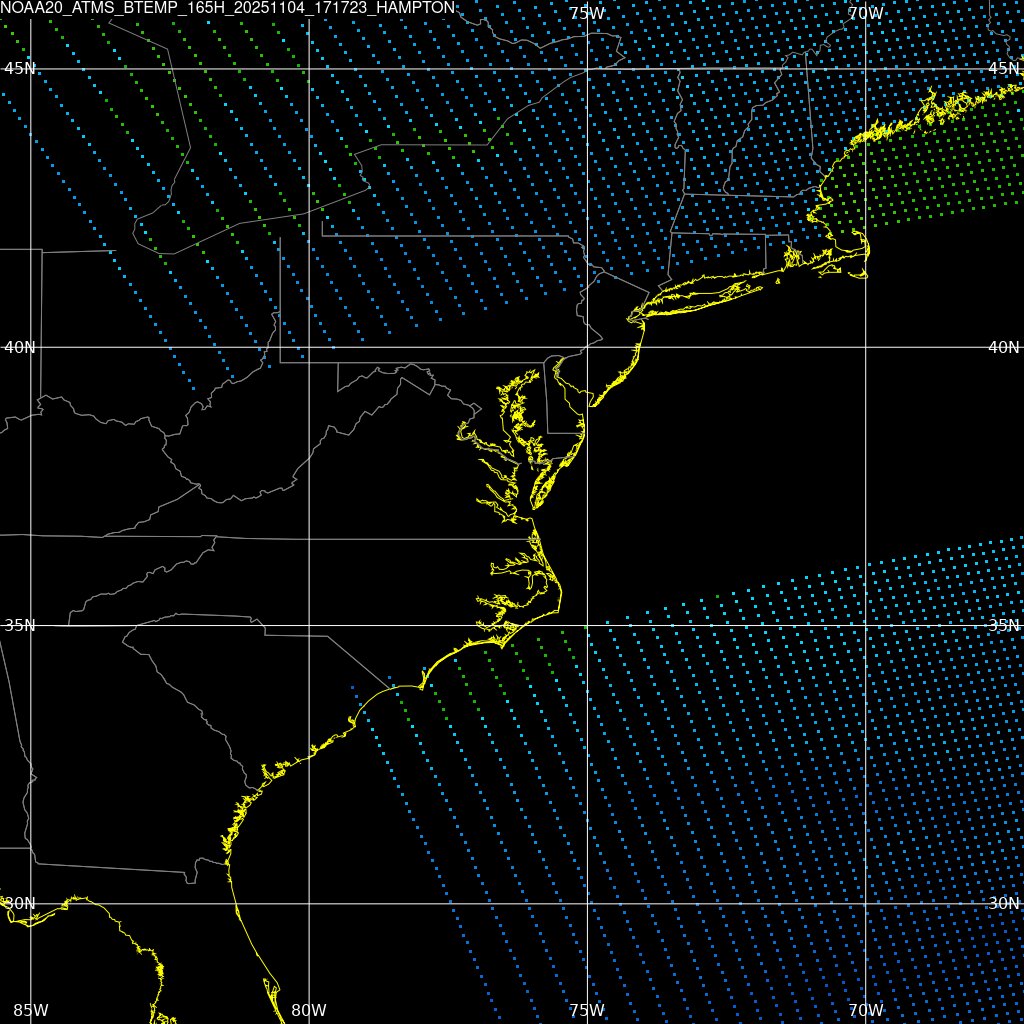Click the 75W label at top edge
The width and height of the screenshot is (1024, 1024).
(586, 13)
